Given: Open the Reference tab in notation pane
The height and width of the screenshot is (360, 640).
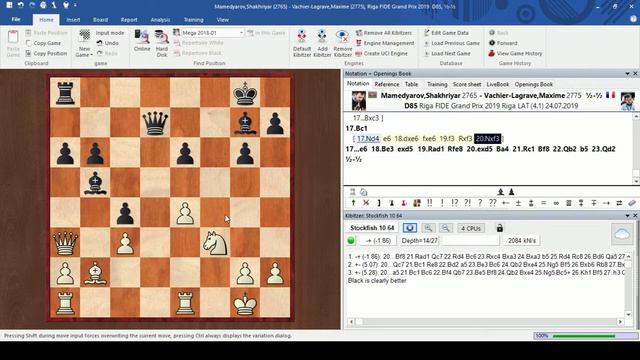Looking at the screenshot, I should click(387, 84).
